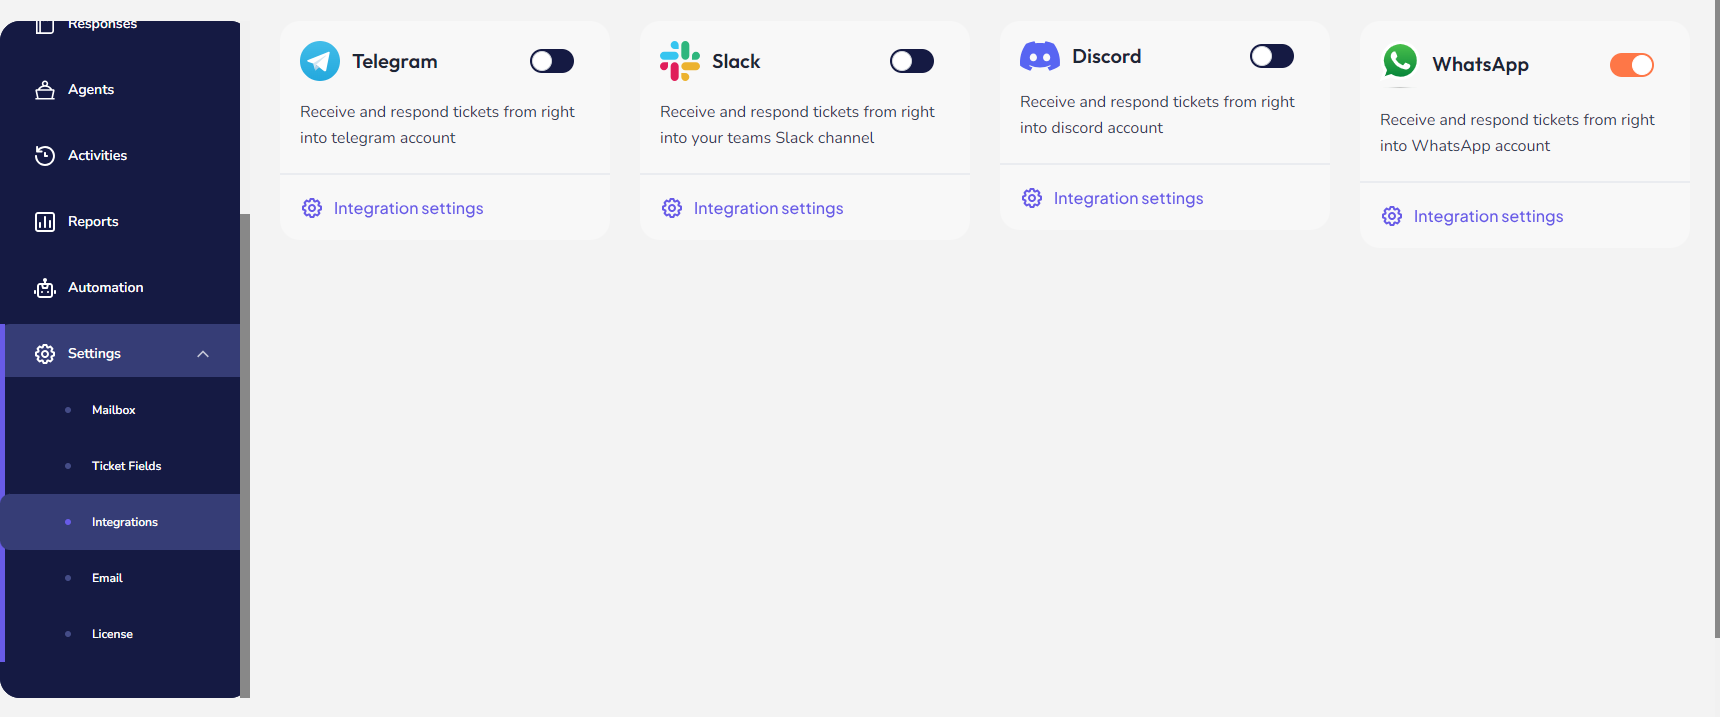
Task: Enable the Telegram integration toggle
Action: tap(552, 61)
